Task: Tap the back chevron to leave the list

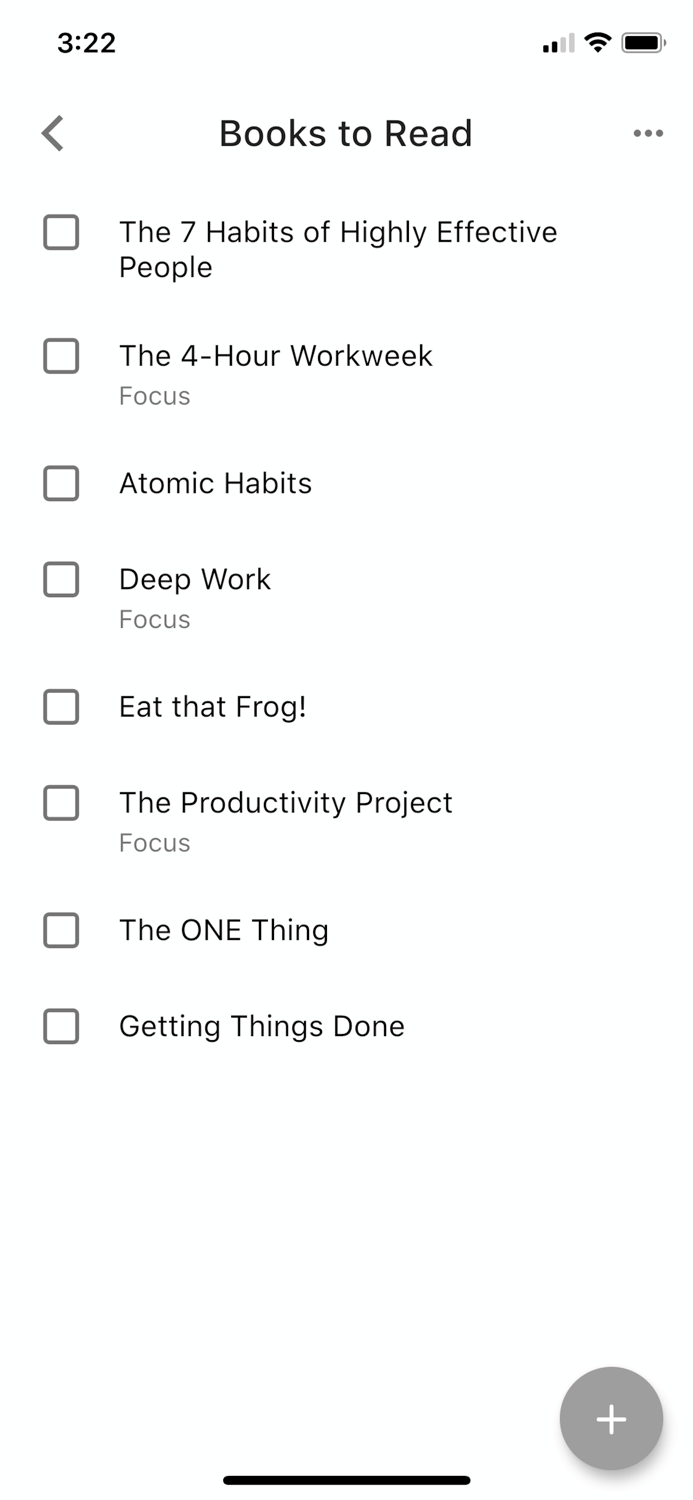Action: pyautogui.click(x=52, y=133)
